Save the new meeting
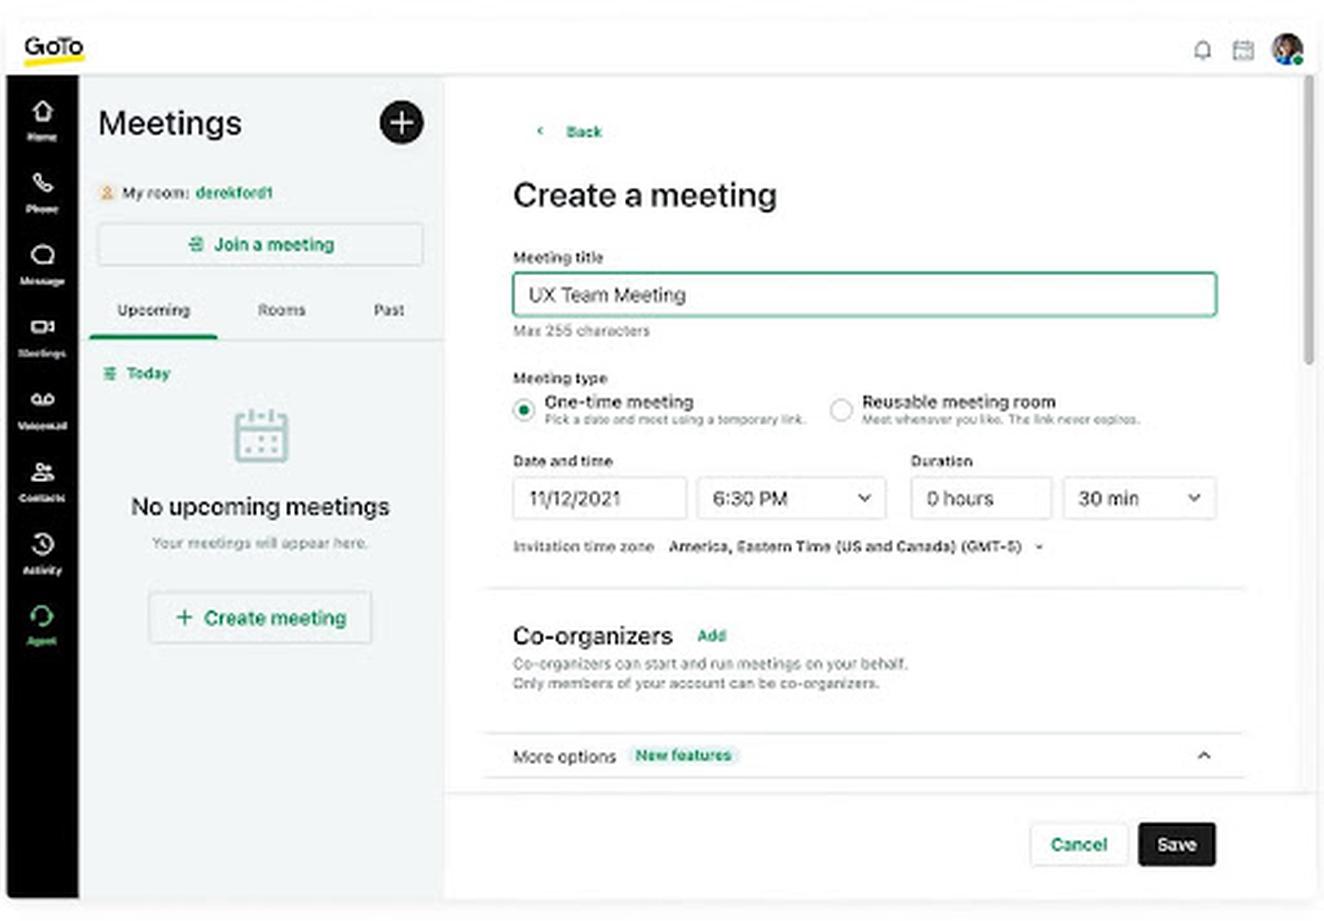This screenshot has height=921, width=1324. (1177, 845)
